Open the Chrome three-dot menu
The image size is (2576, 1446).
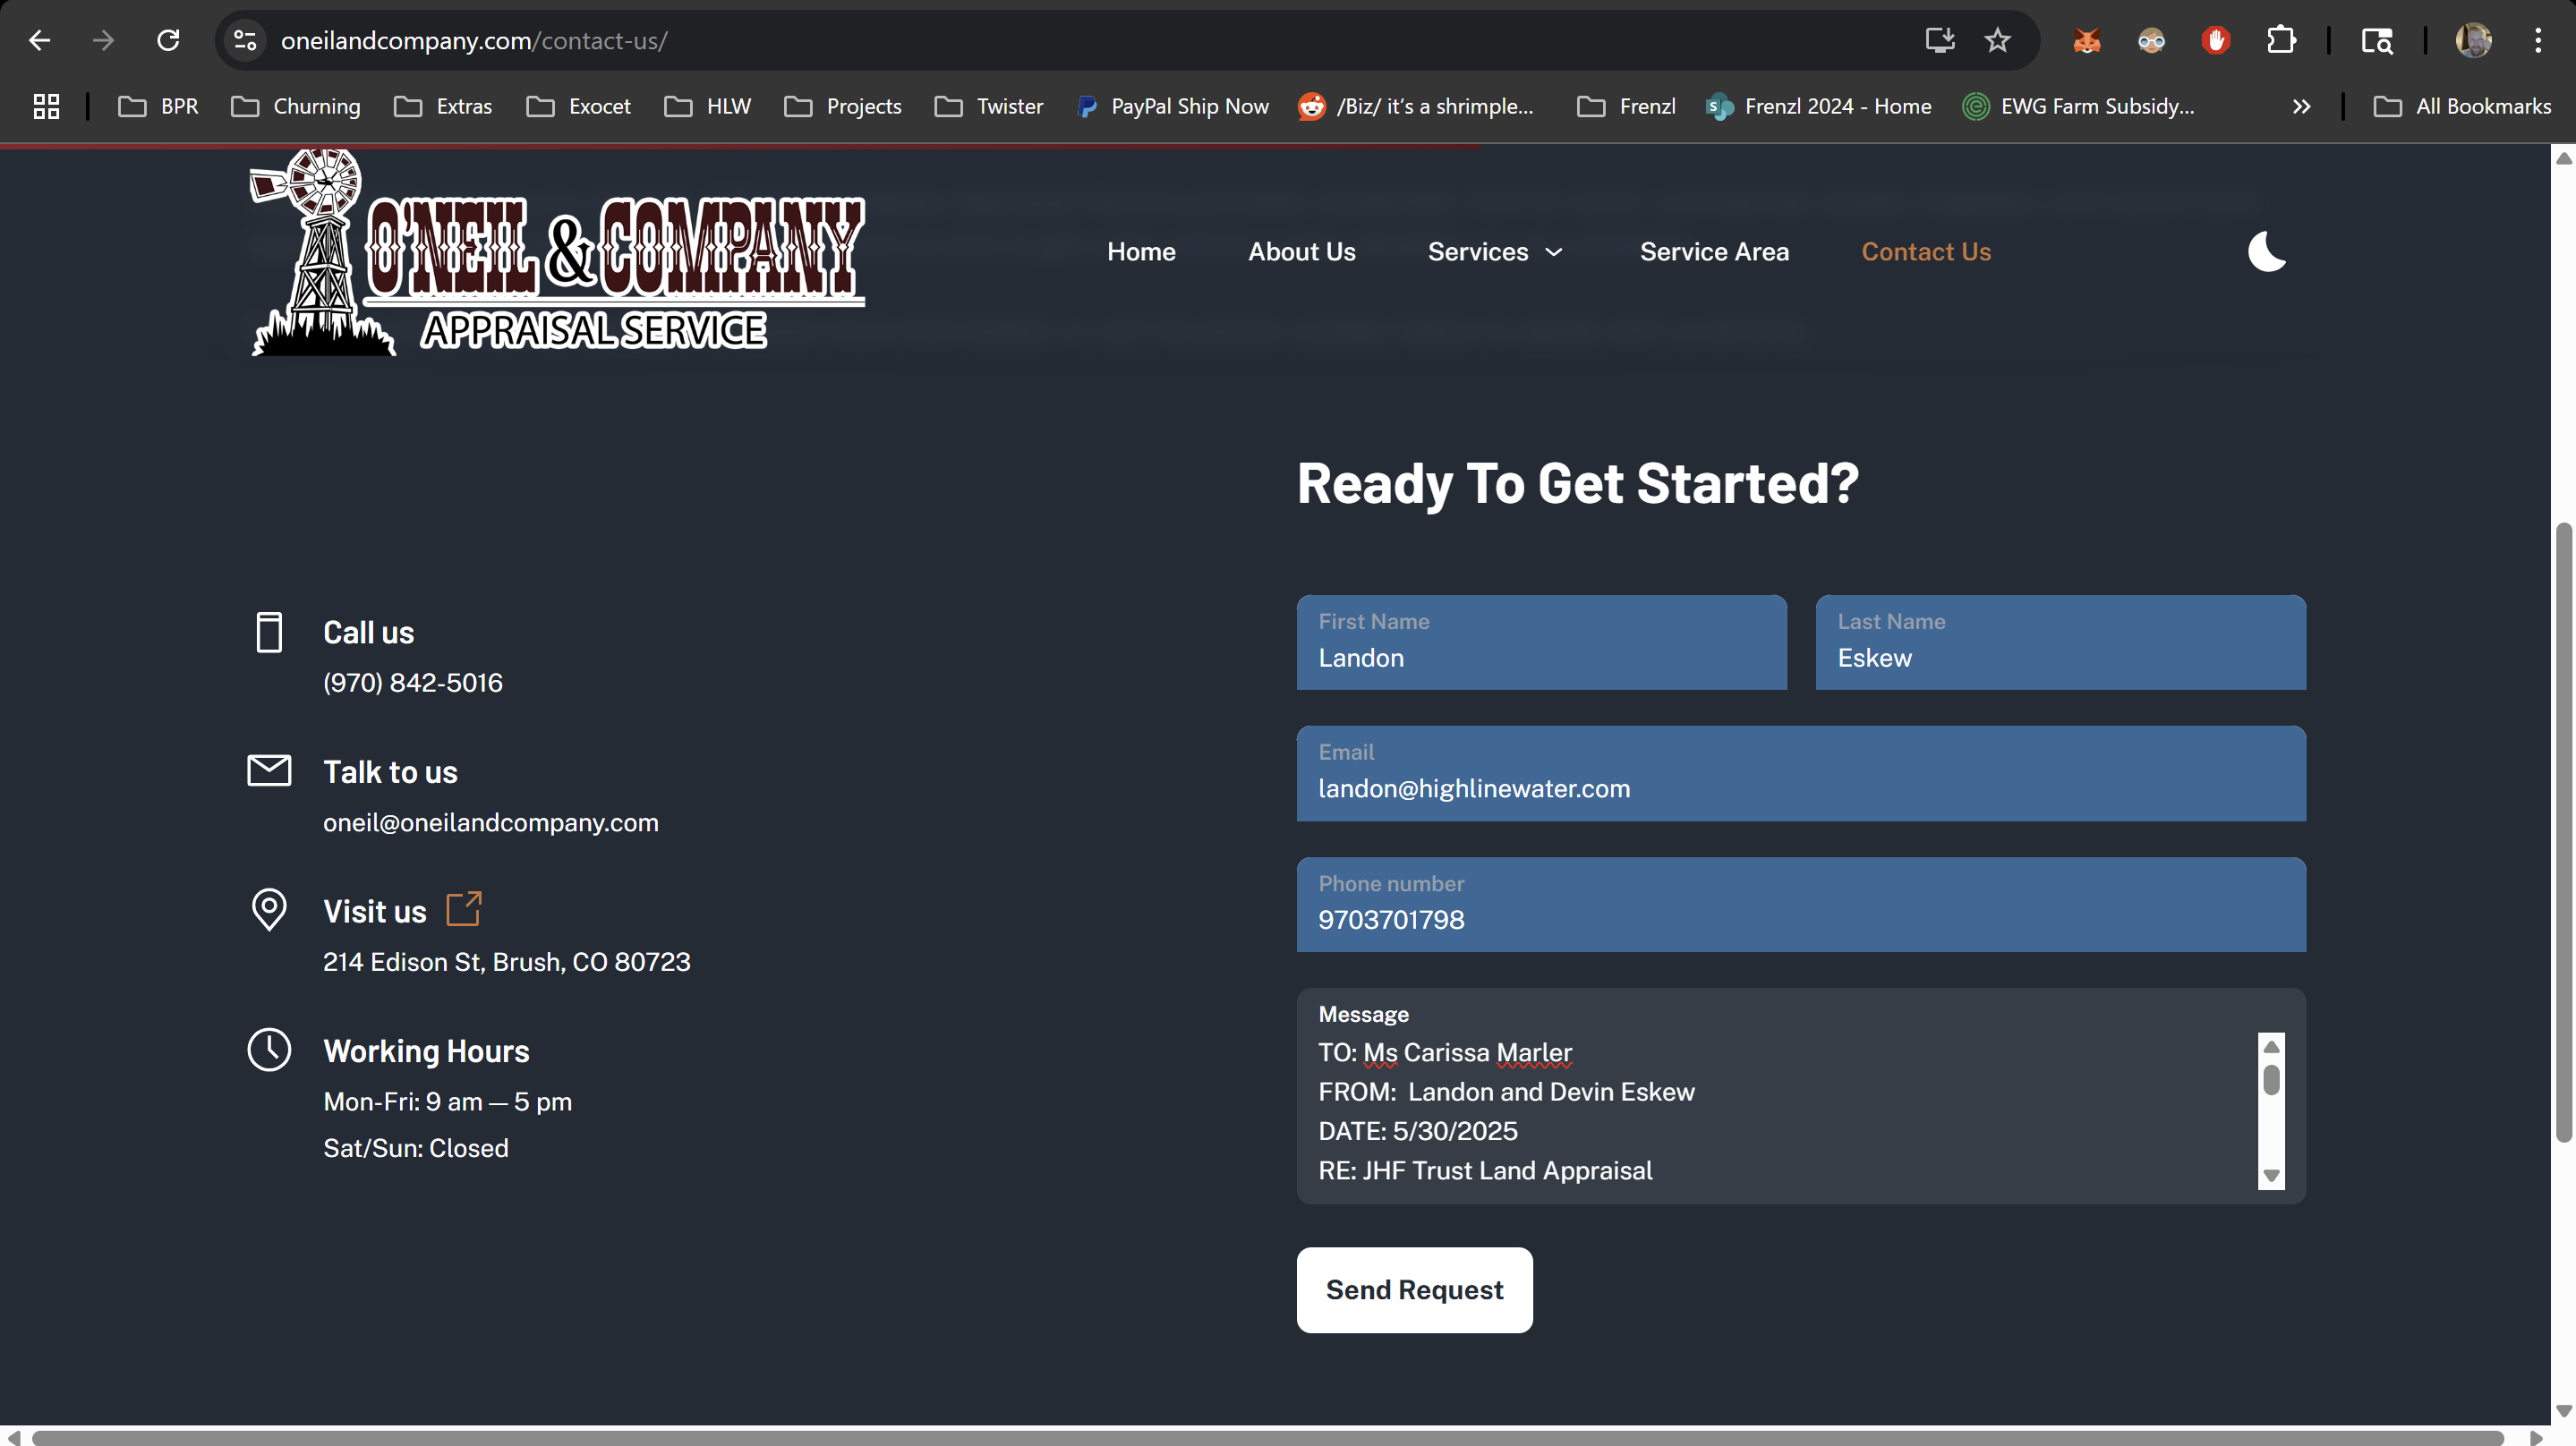pyautogui.click(x=2538, y=40)
